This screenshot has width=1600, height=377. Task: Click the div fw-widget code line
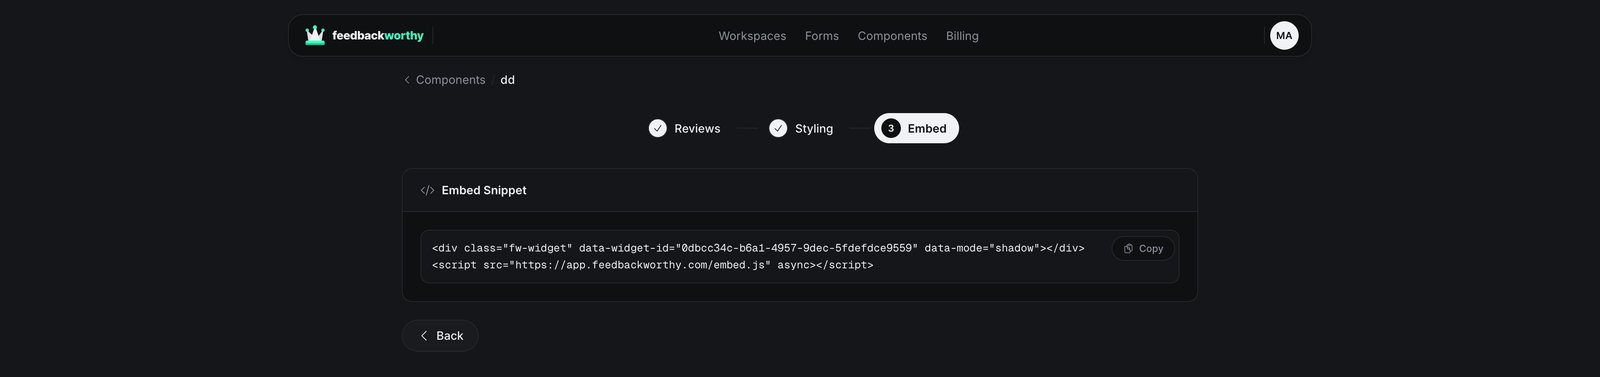pos(758,248)
